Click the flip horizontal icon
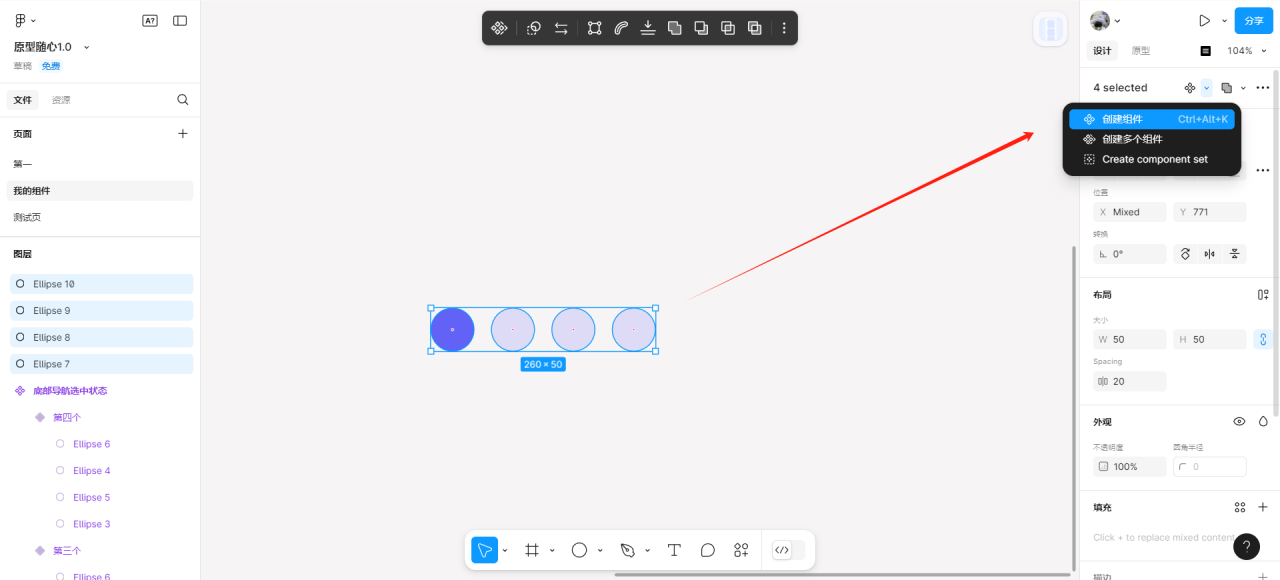Viewport: 1280px width, 580px height. pos(1210,254)
